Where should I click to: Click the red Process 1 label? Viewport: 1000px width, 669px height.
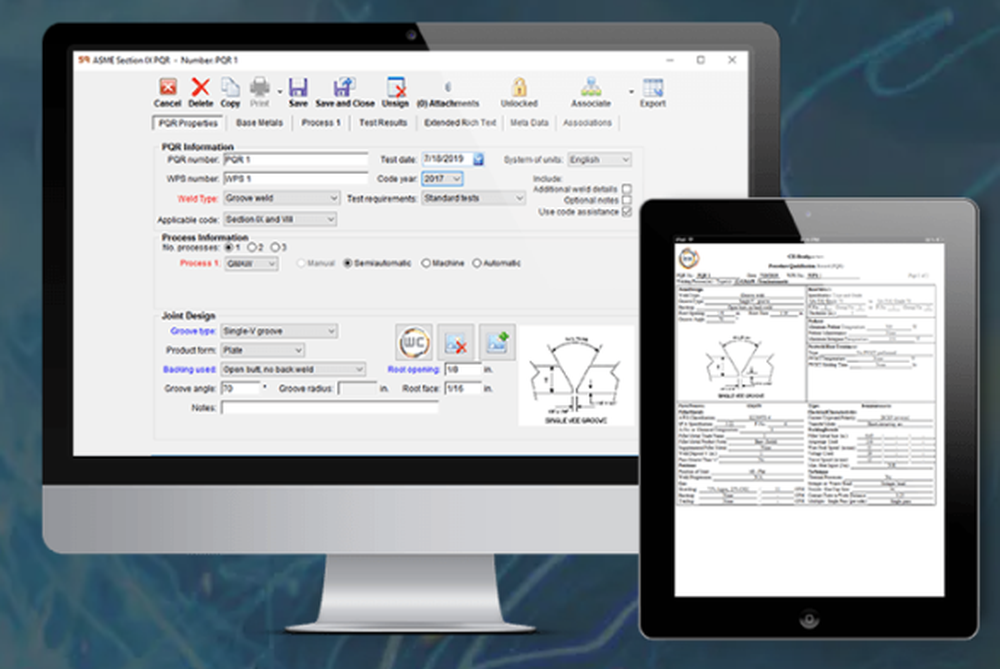[x=200, y=263]
